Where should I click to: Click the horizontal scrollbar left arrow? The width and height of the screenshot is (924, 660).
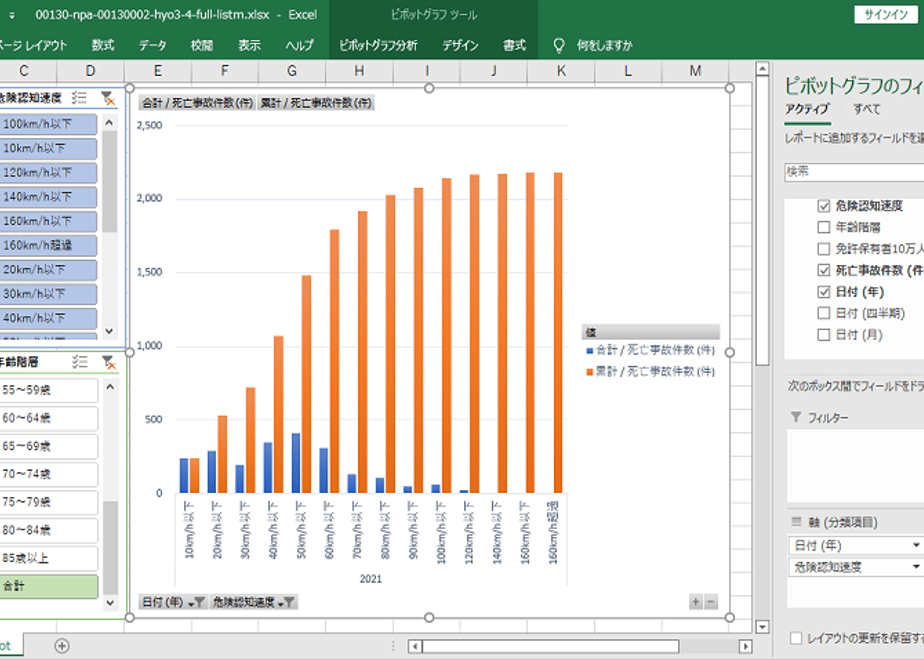415,646
